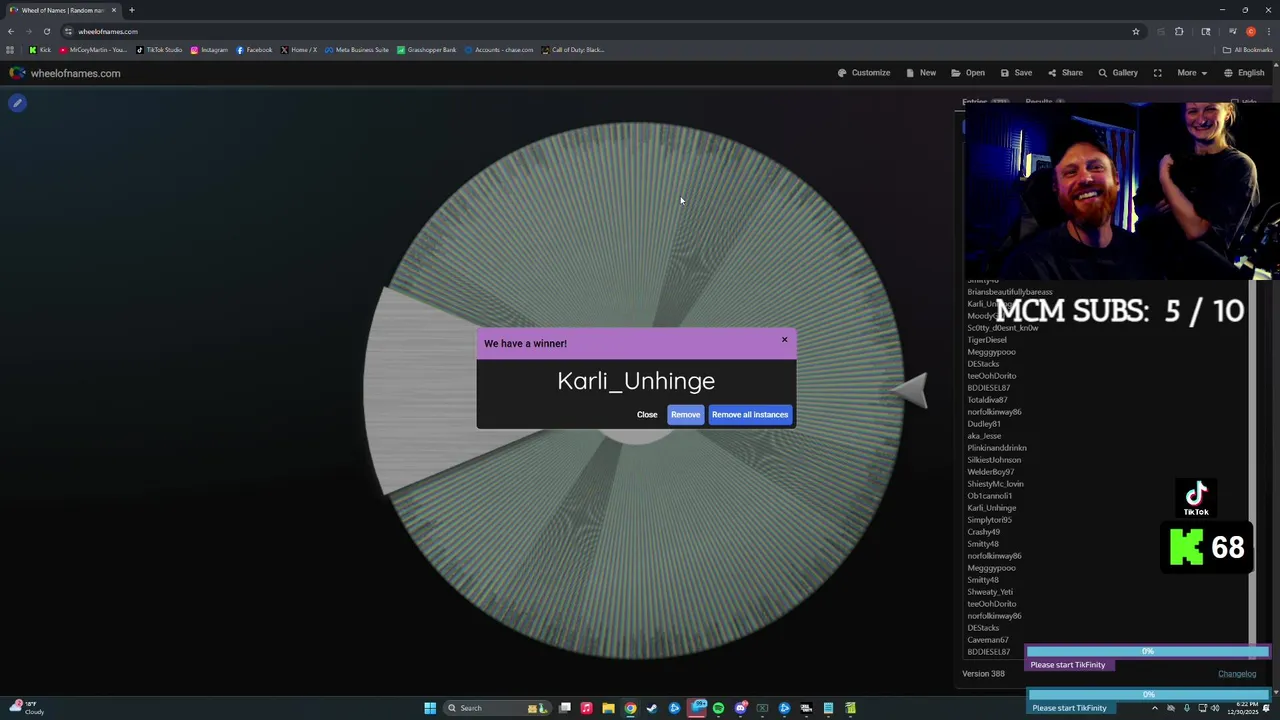Show hidden system tray icons
This screenshot has height=720, width=1280.
(1155, 708)
